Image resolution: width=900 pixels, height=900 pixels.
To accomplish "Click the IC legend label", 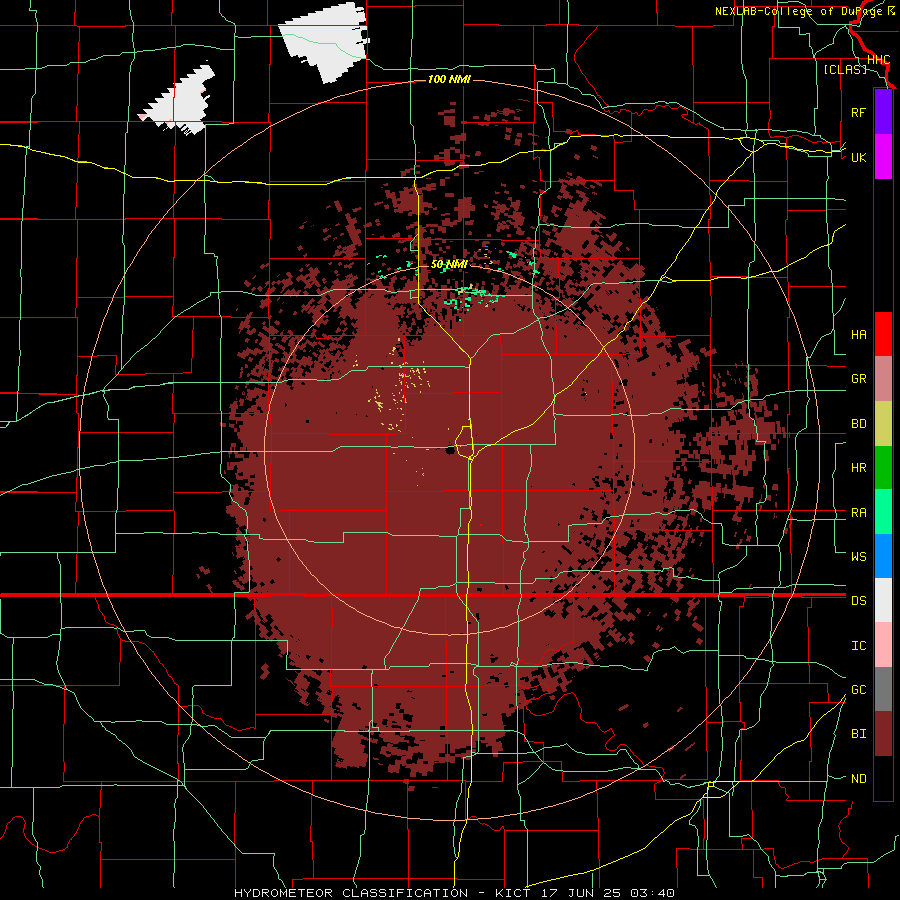I will point(858,645).
